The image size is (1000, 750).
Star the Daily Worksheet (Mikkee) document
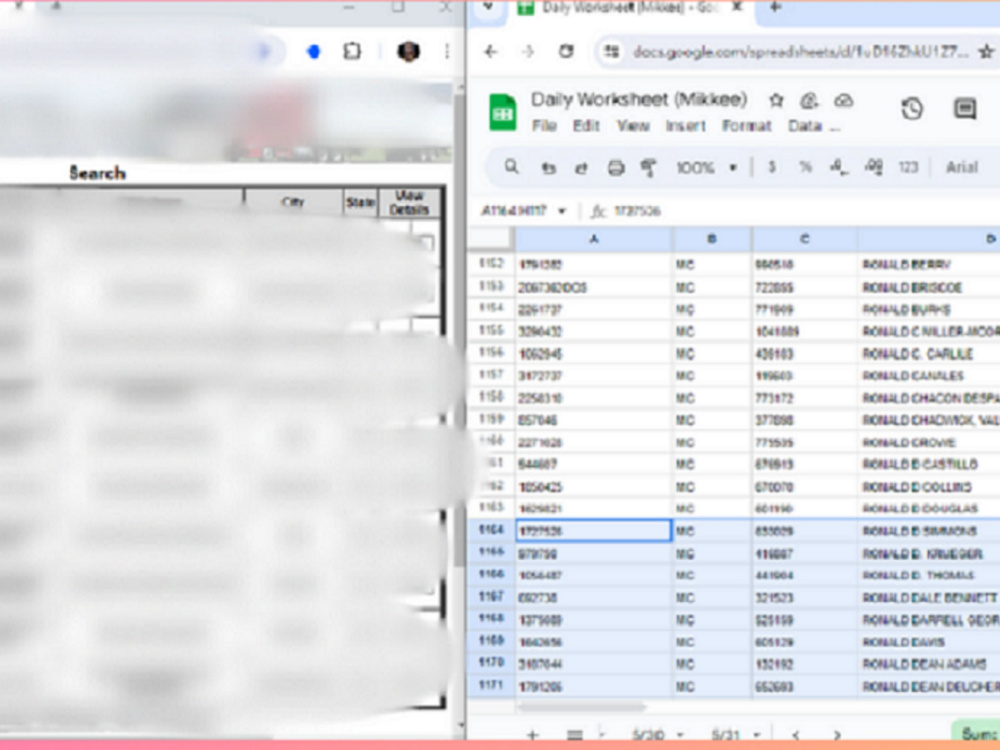click(776, 100)
